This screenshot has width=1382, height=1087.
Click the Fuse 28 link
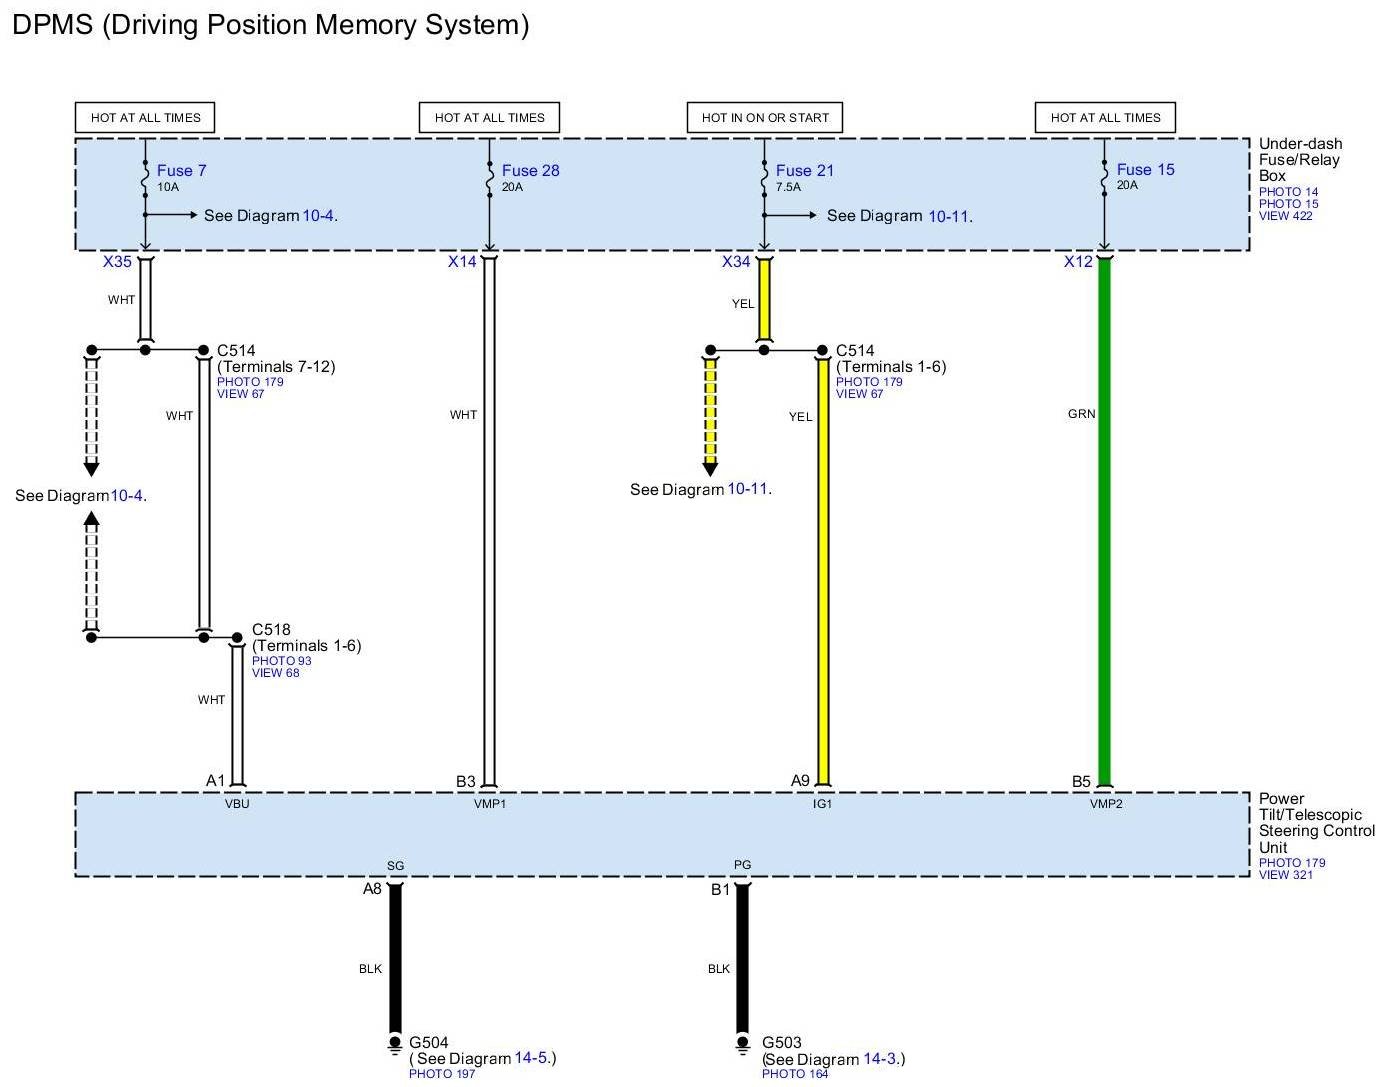[x=530, y=171]
